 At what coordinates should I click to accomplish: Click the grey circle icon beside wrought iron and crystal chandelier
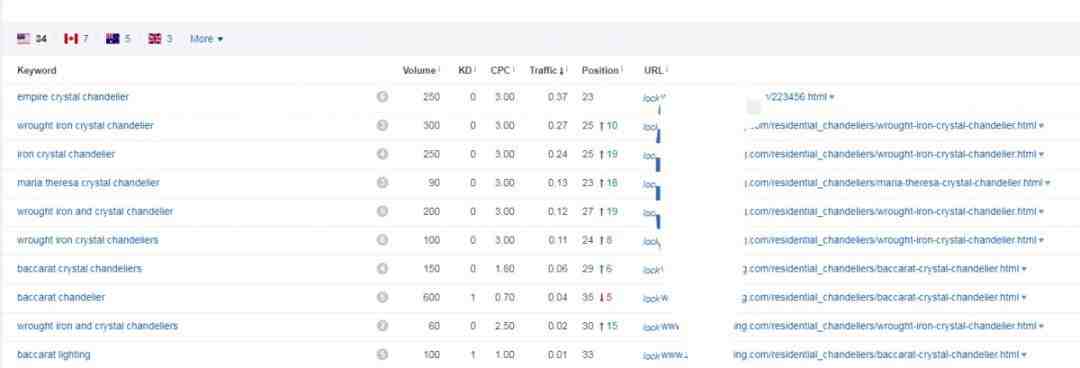[x=382, y=212]
